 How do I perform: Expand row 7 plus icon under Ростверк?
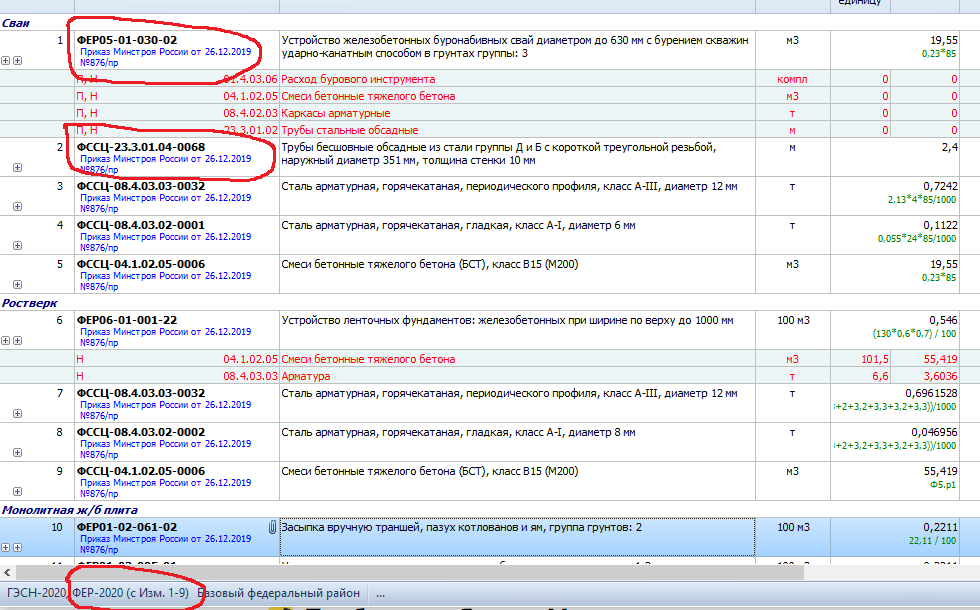(18, 414)
